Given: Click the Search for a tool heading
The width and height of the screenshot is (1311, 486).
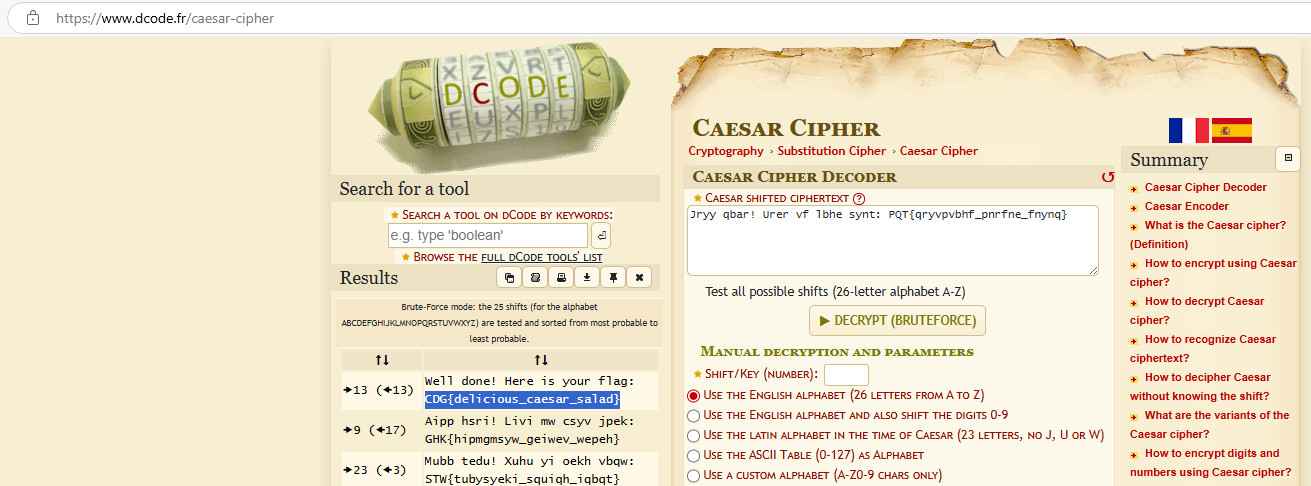Looking at the screenshot, I should coord(404,189).
